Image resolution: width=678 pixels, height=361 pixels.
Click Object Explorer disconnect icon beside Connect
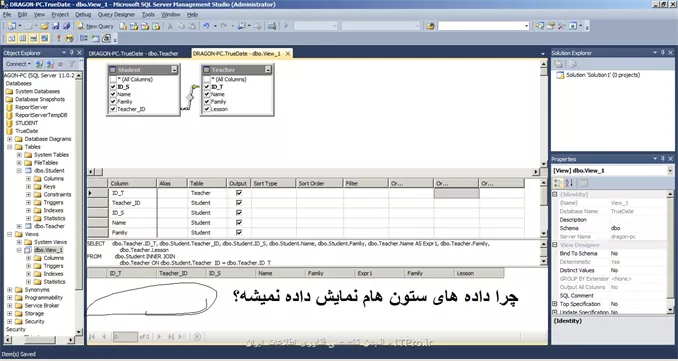click(50, 64)
